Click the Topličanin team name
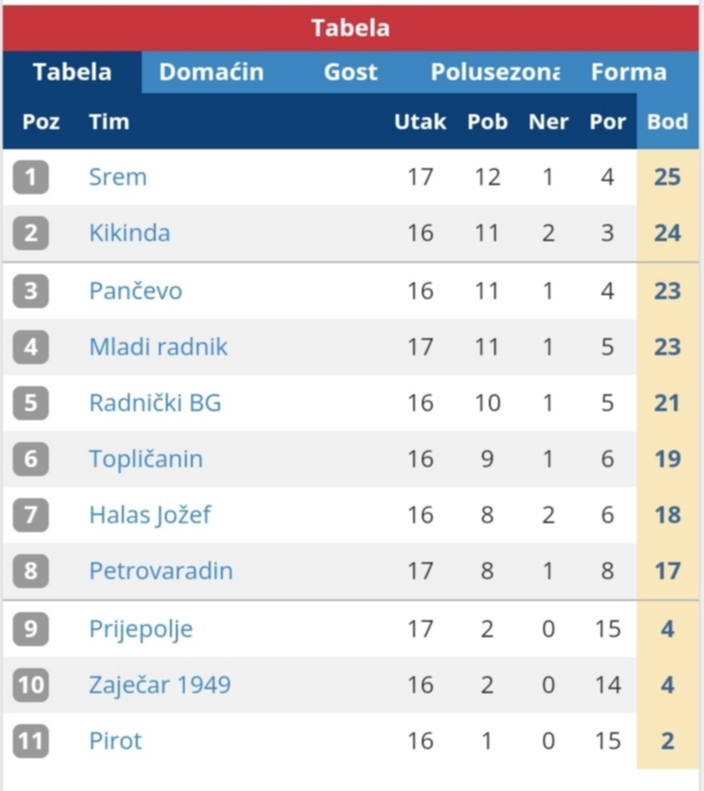This screenshot has width=704, height=791. coord(146,459)
